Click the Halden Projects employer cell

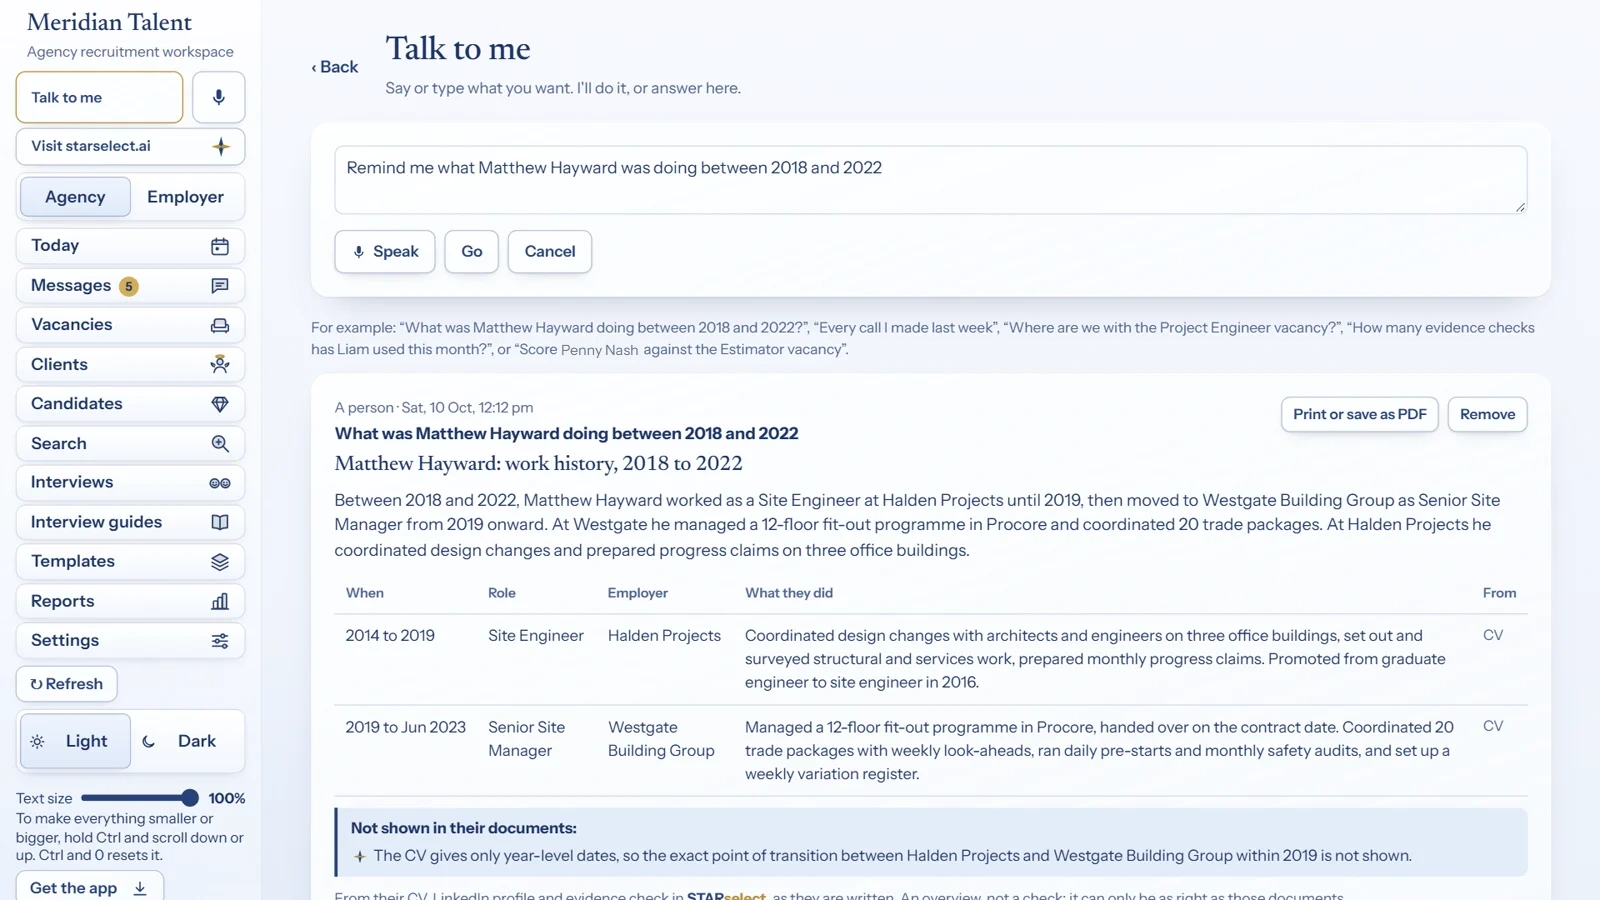[x=664, y=636]
